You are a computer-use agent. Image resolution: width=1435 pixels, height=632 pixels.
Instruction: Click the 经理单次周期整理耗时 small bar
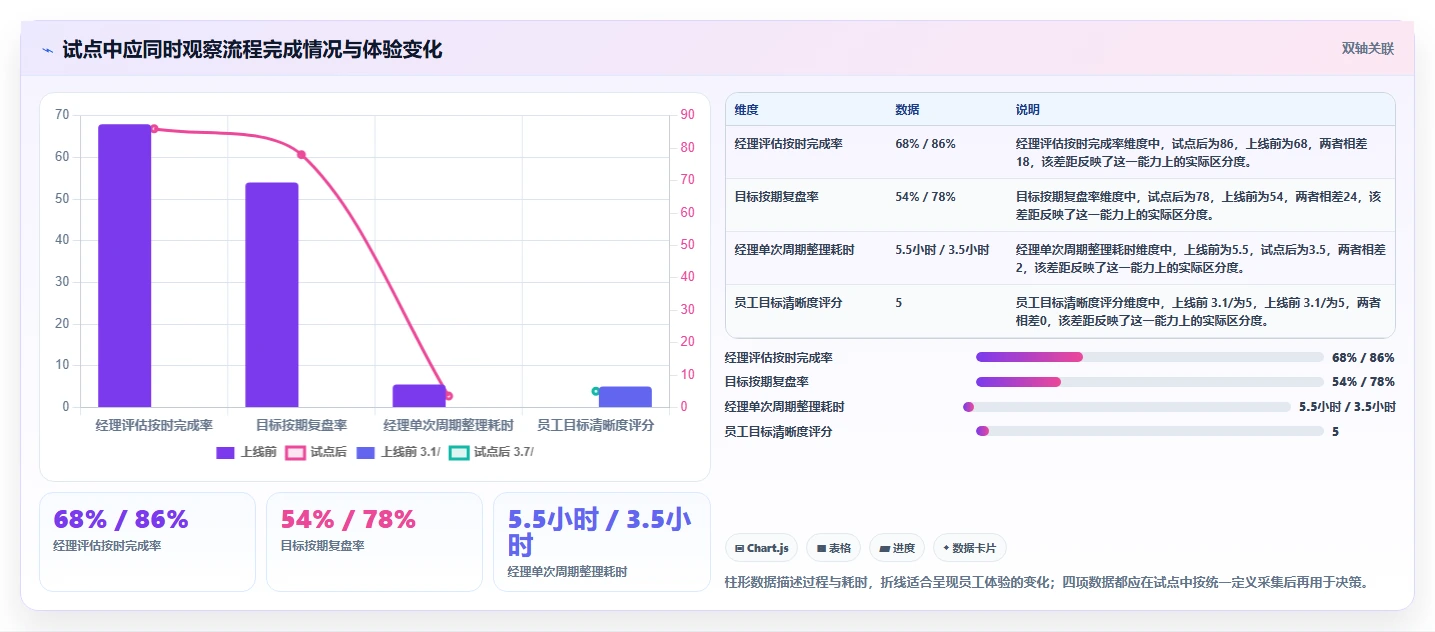(419, 396)
